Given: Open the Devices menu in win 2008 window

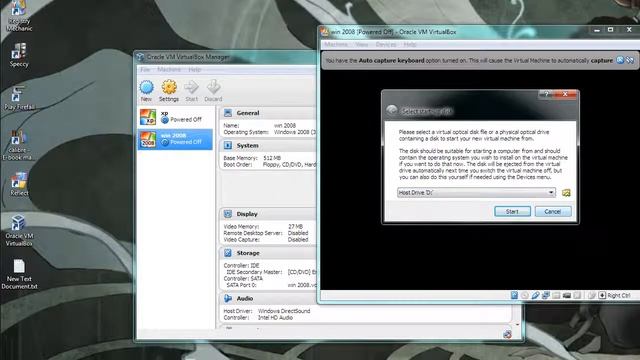Looking at the screenshot, I should (x=386, y=44).
